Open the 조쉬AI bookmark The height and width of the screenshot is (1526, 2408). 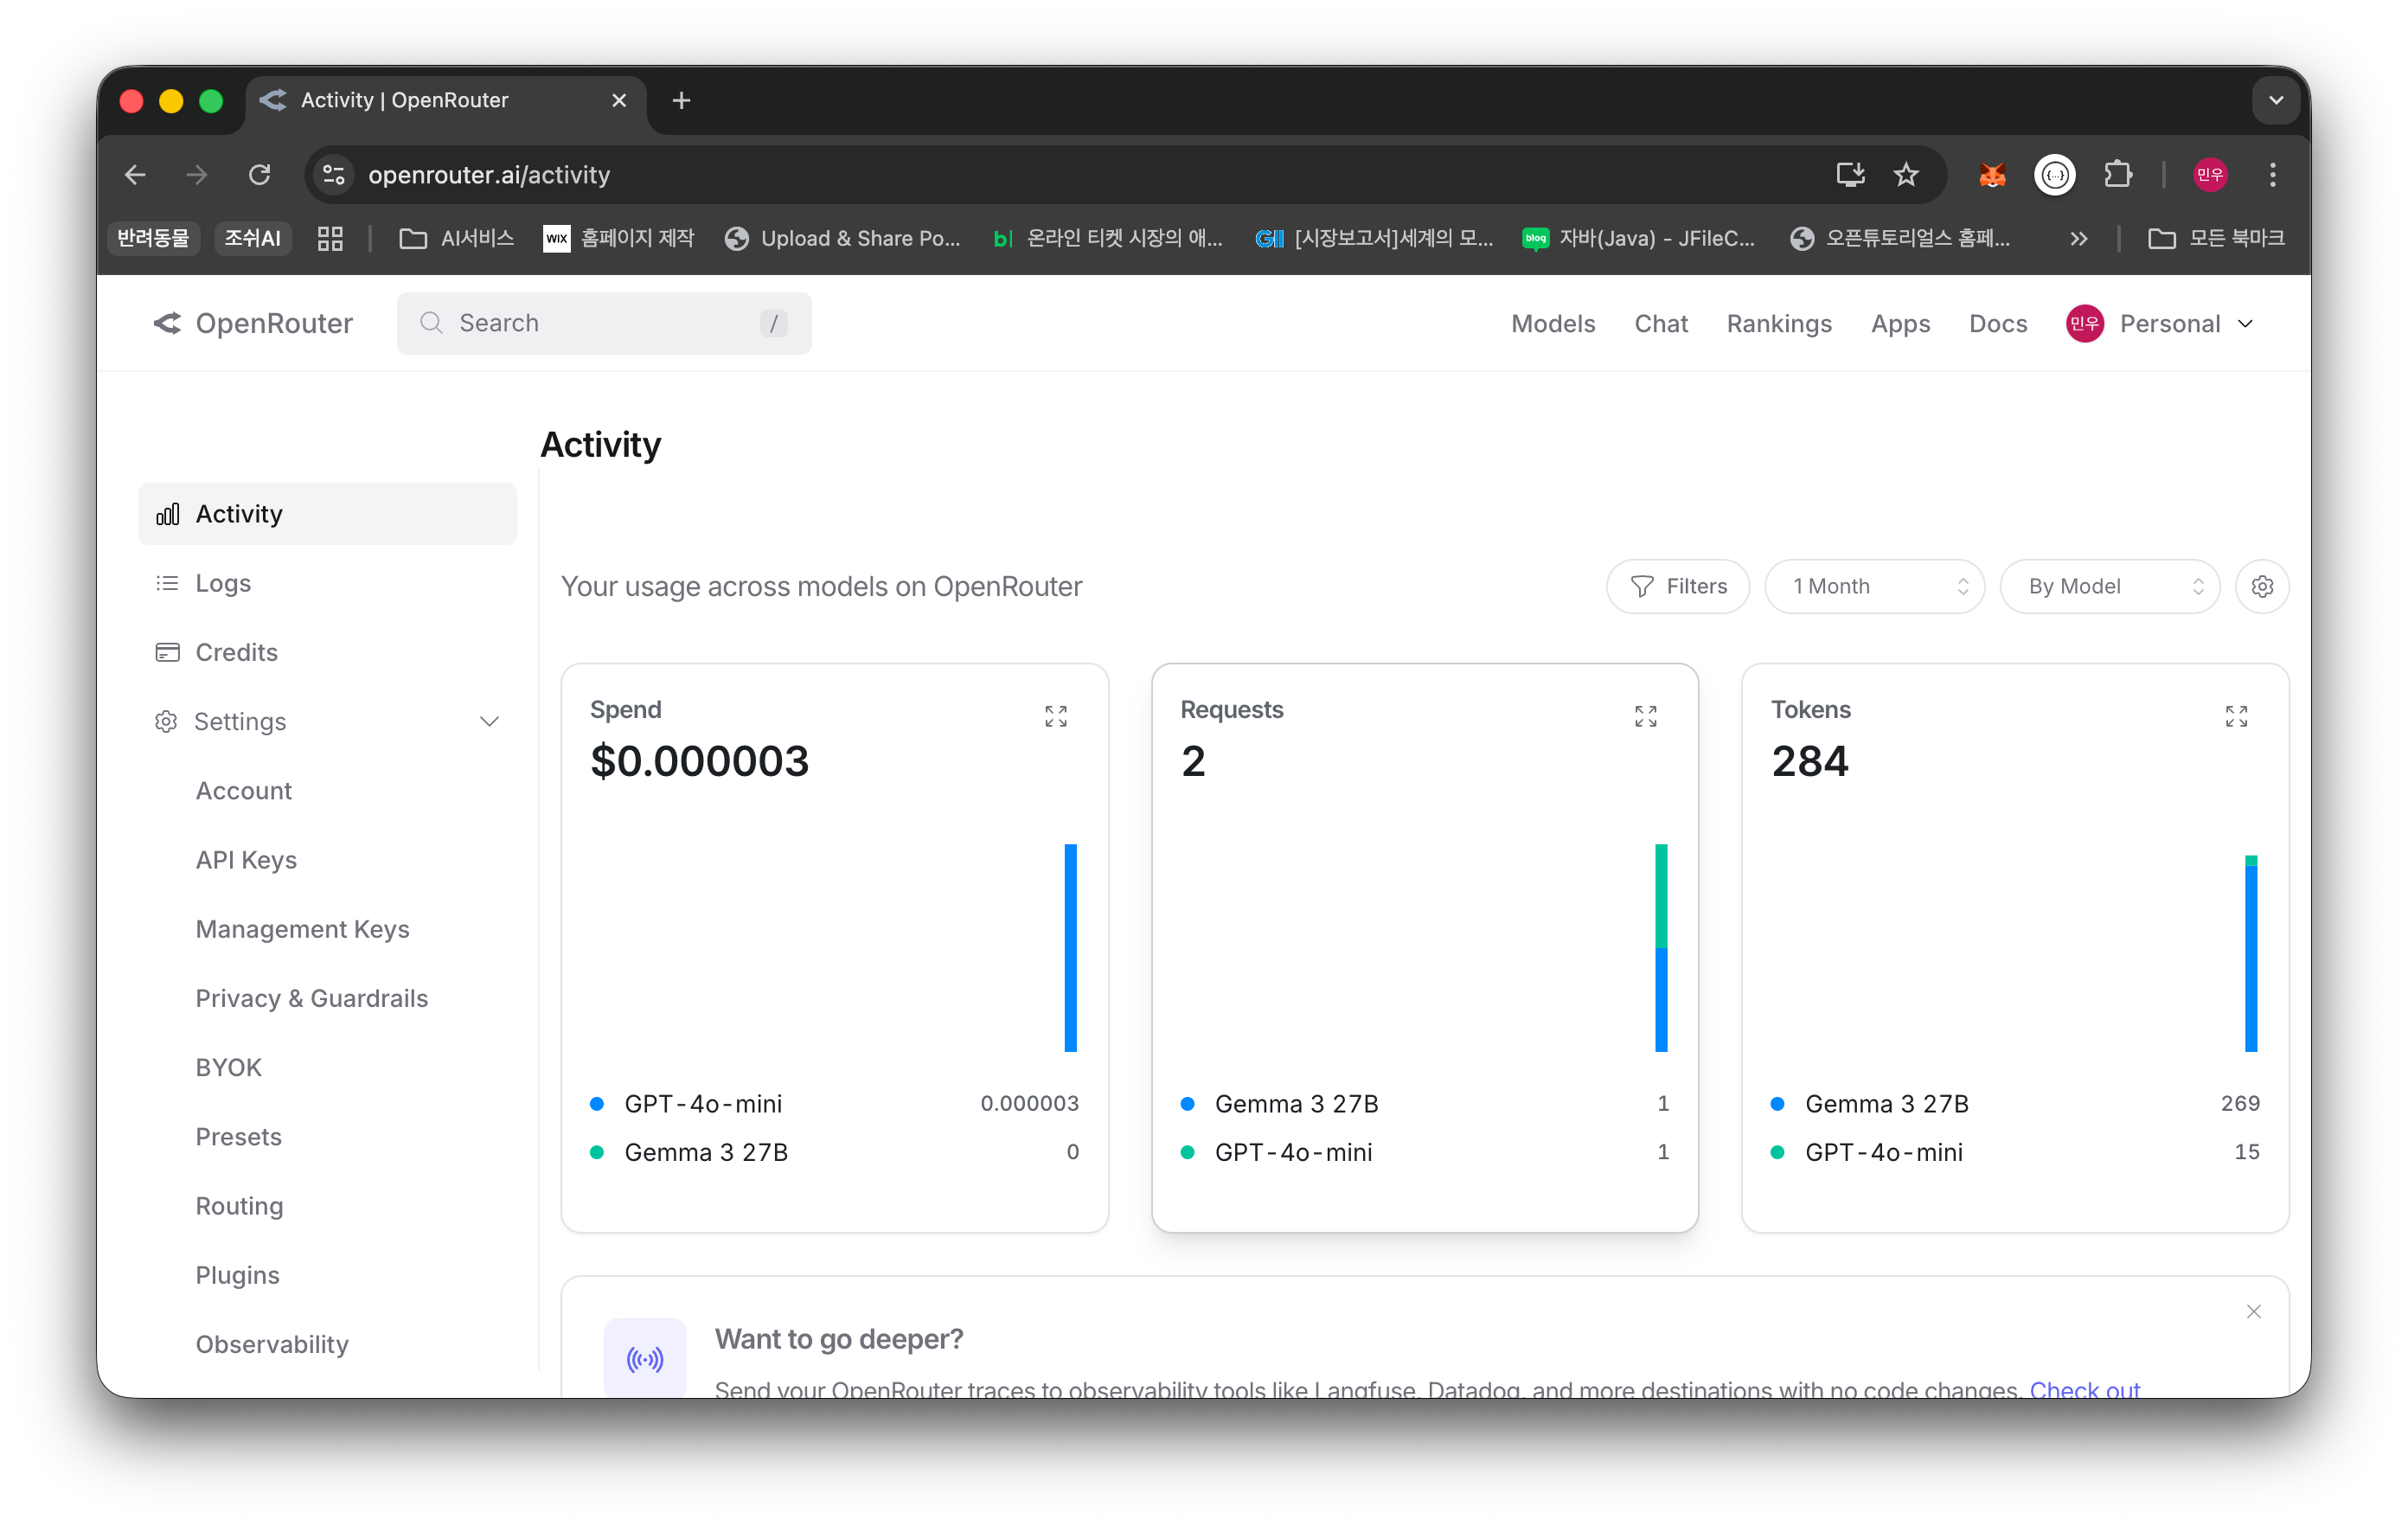coord(252,238)
